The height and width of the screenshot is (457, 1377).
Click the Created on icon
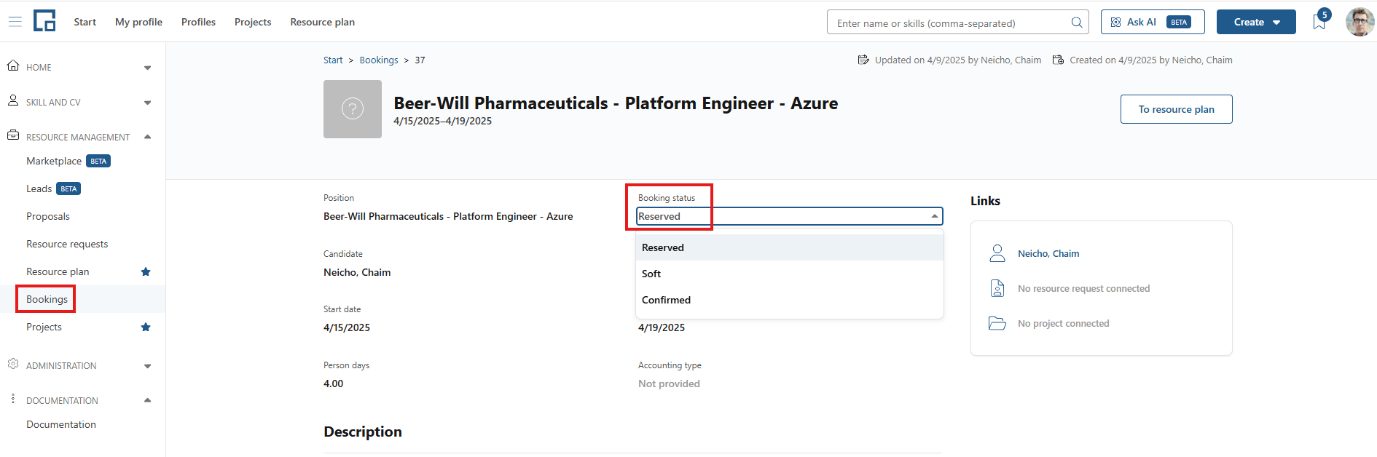[x=1059, y=60]
